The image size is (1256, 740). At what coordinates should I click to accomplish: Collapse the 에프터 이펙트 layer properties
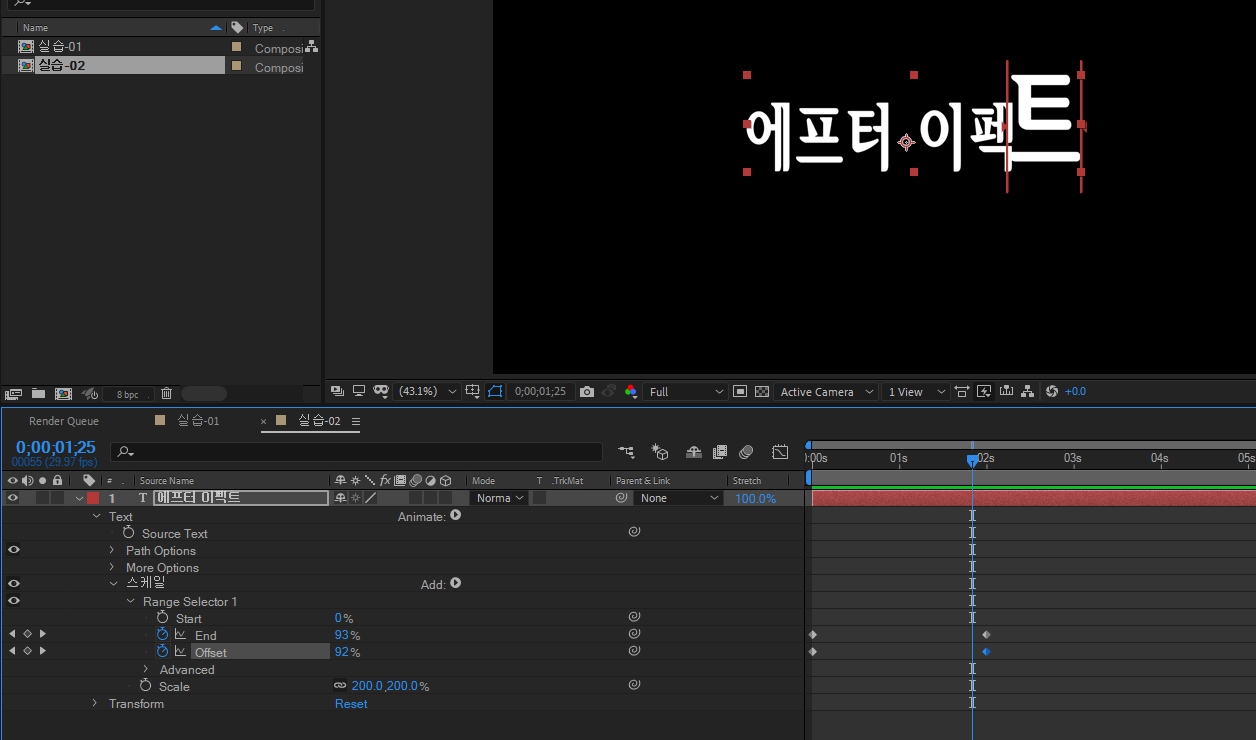click(79, 498)
